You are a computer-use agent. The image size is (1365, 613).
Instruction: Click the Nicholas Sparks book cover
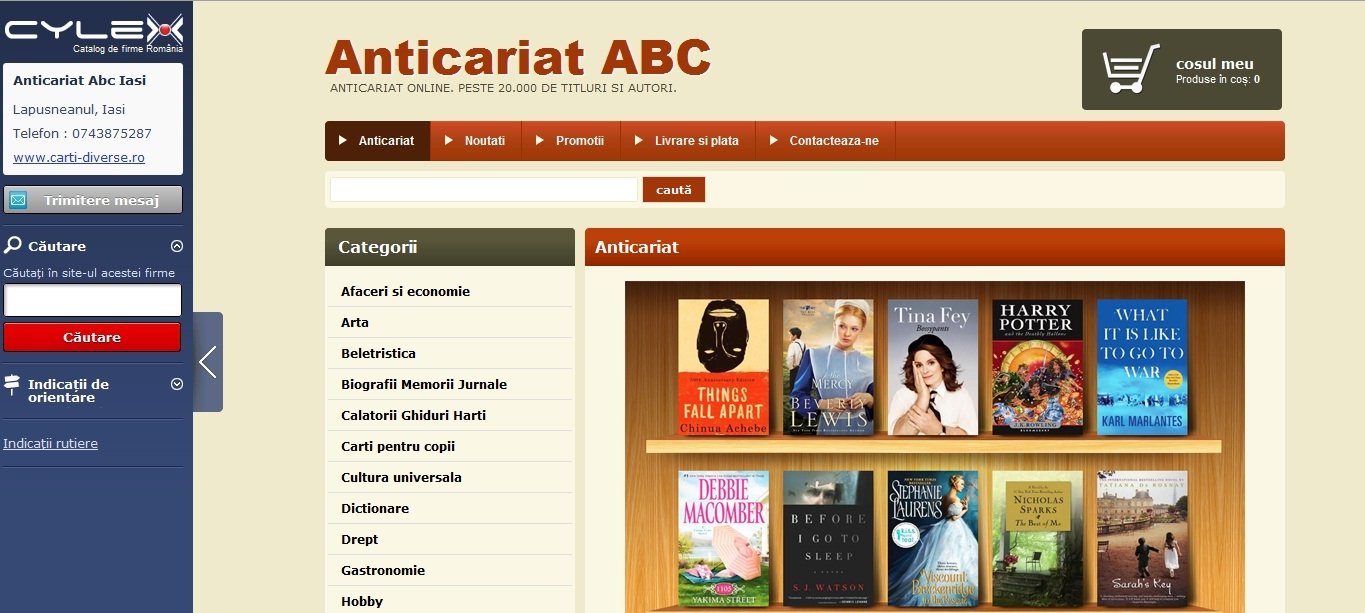pyautogui.click(x=1037, y=539)
